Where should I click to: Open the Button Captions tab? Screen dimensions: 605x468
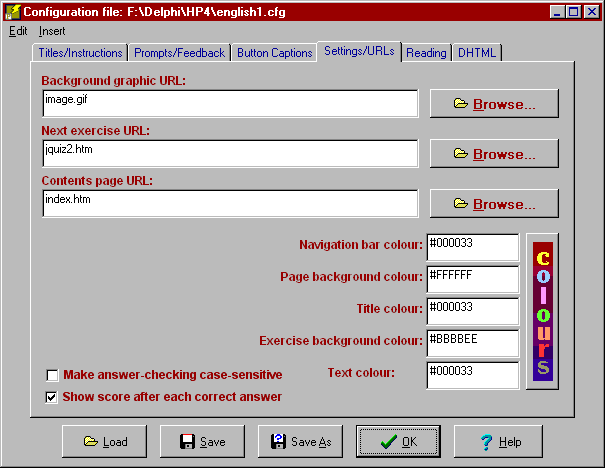point(274,53)
